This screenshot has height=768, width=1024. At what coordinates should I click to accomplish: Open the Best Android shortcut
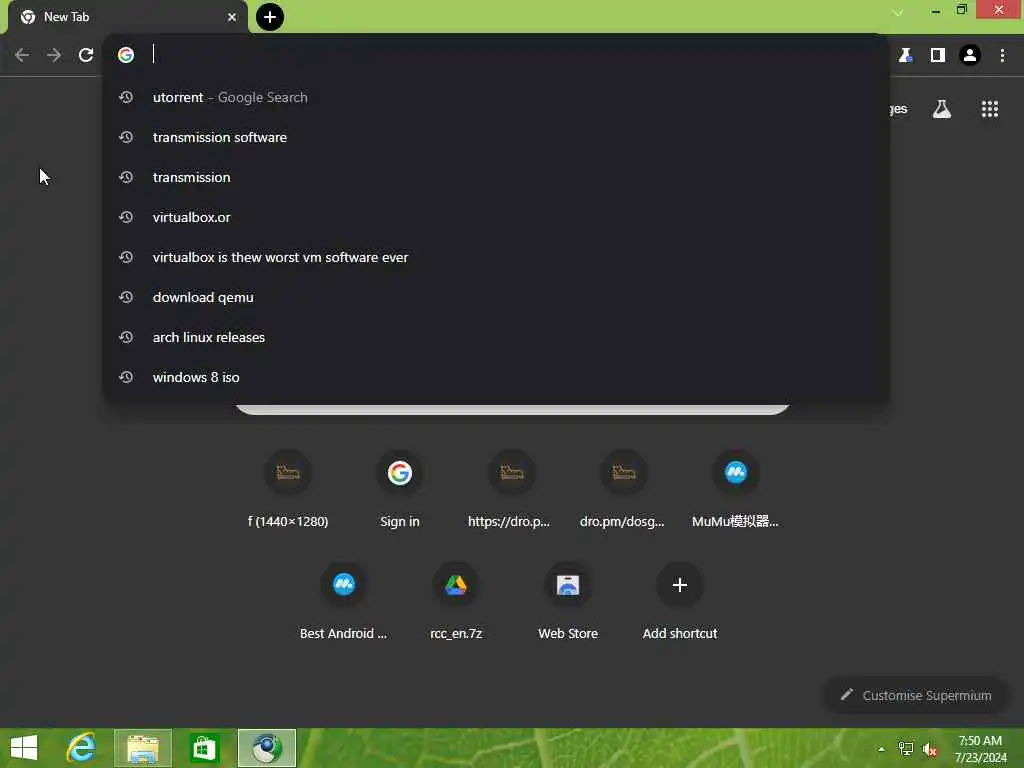point(344,601)
